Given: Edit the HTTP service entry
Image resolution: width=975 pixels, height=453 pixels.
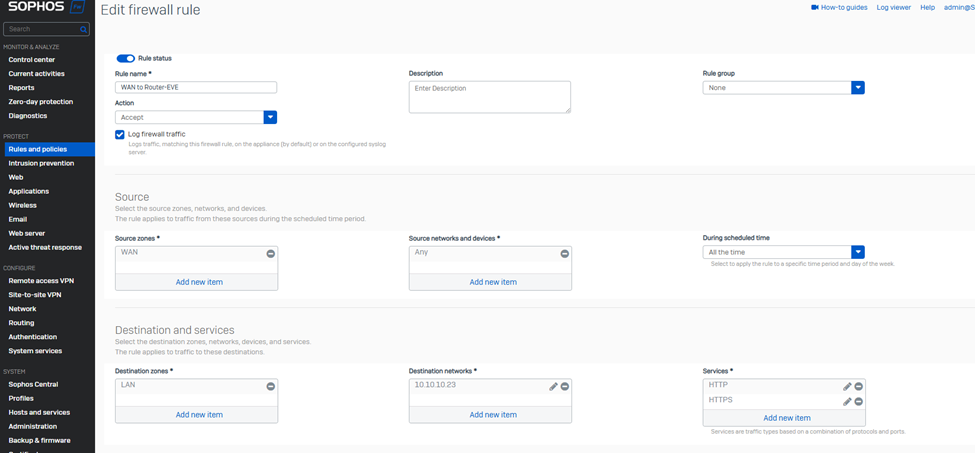Looking at the screenshot, I should click(847, 386).
